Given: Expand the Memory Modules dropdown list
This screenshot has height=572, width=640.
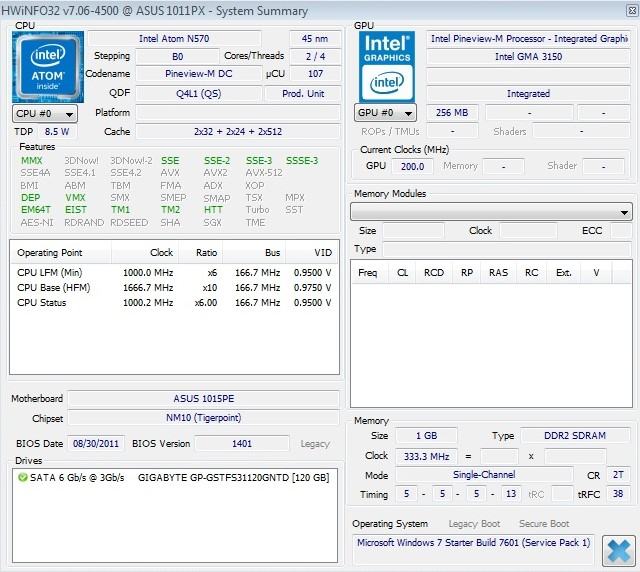Looking at the screenshot, I should [x=491, y=212].
